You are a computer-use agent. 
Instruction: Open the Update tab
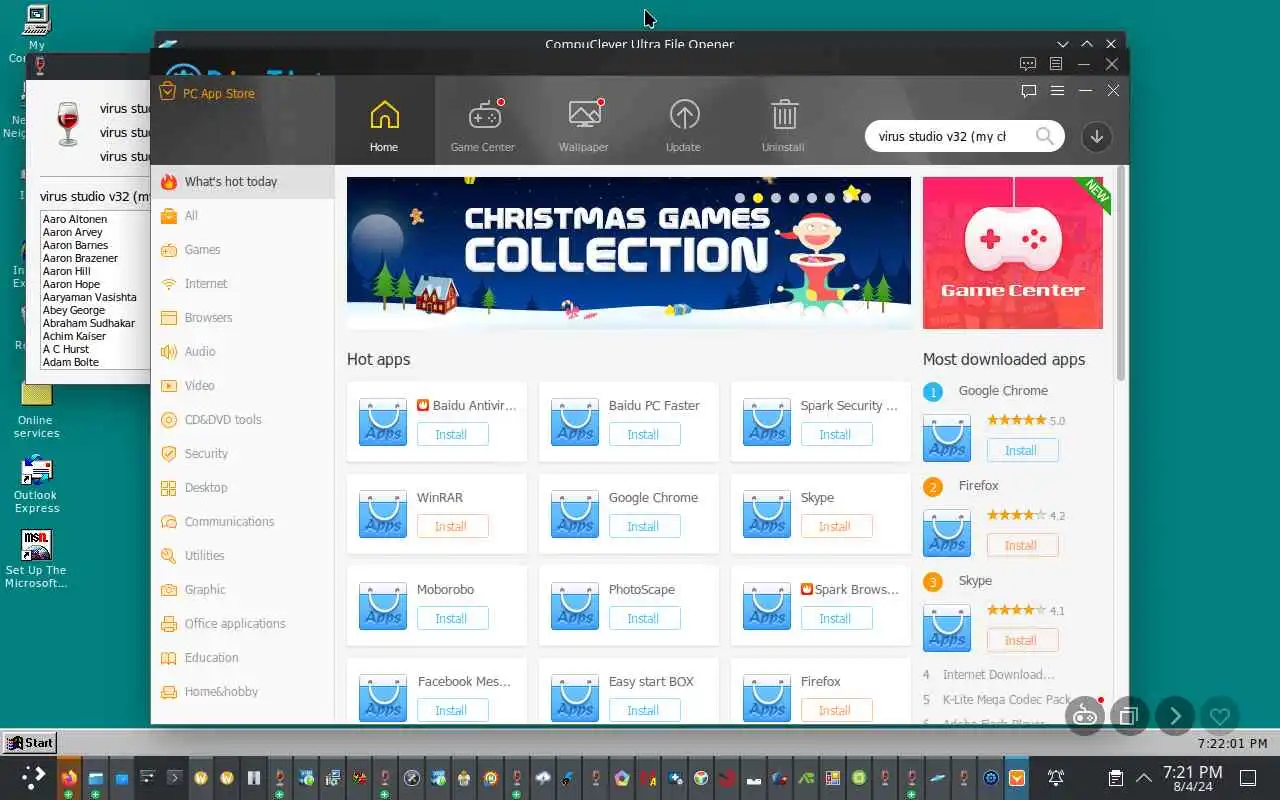[x=684, y=126]
